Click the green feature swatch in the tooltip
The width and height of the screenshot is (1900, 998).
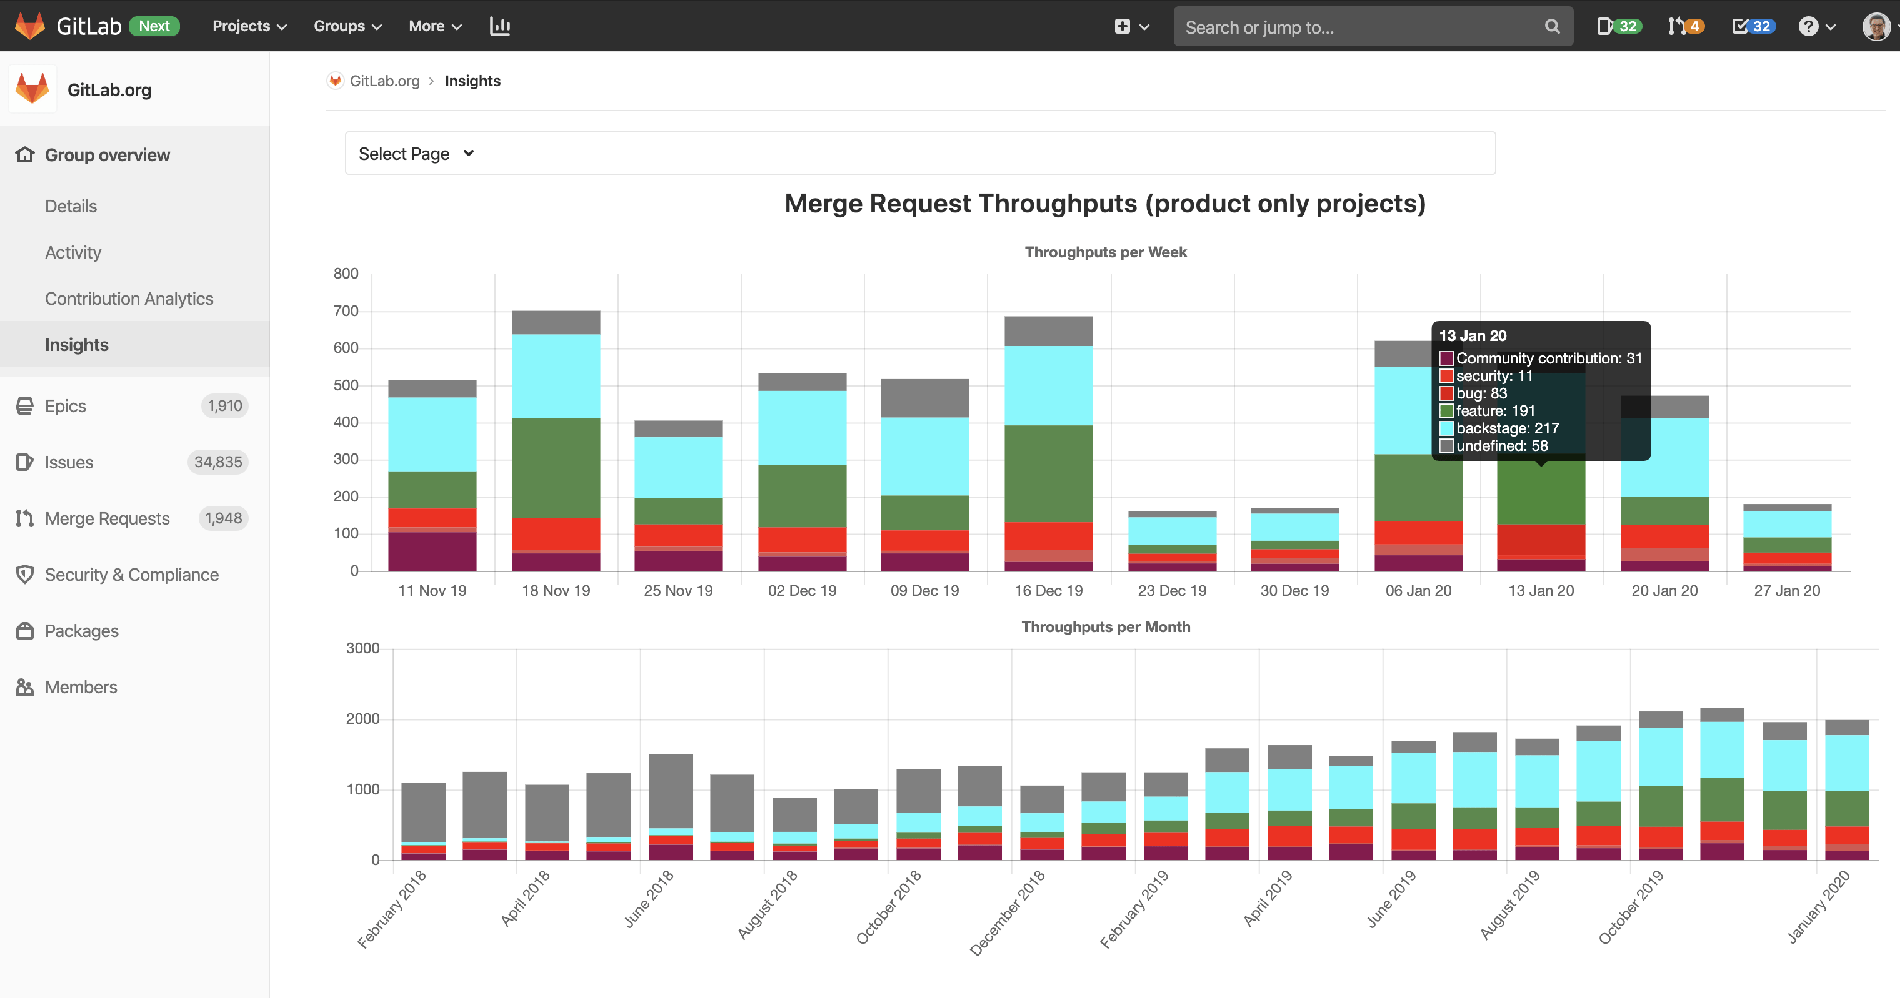[x=1447, y=411]
